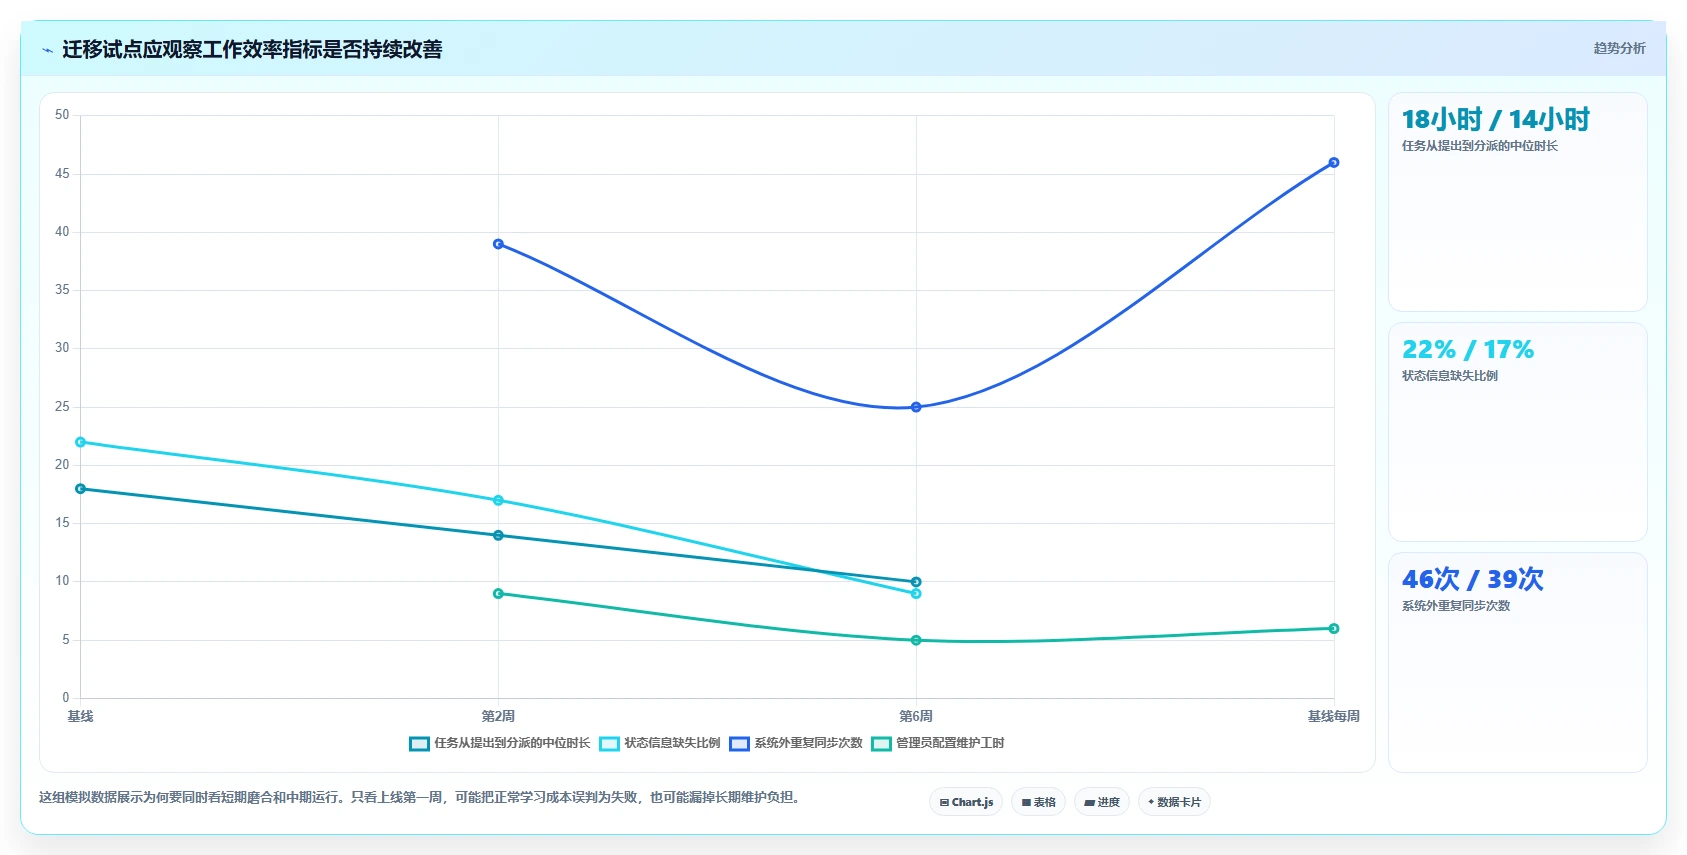This screenshot has height=855, width=1687.
Task: Click the y-axis tick label 50
Action: [62, 115]
